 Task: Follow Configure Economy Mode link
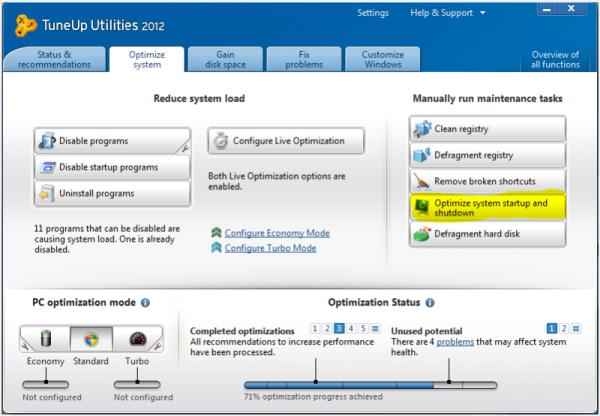[x=277, y=233]
